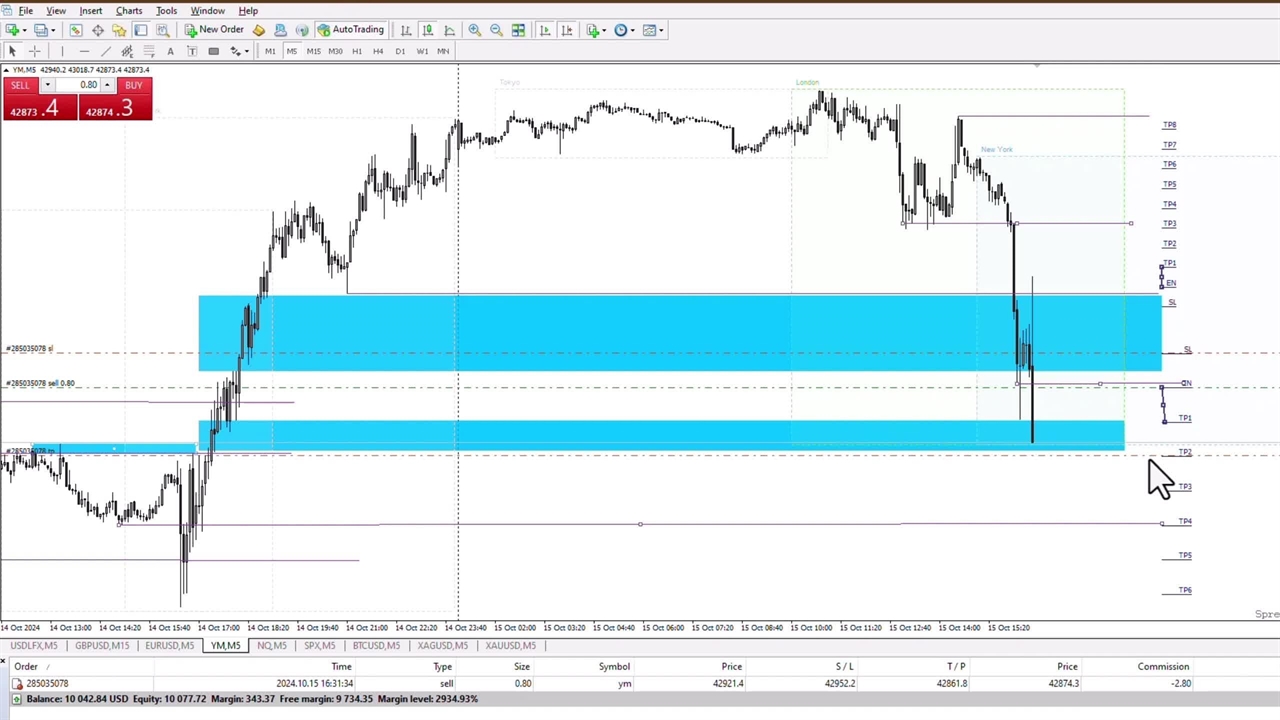
Task: Switch to the XAUUSD,M5 chart tab
Action: (x=510, y=645)
